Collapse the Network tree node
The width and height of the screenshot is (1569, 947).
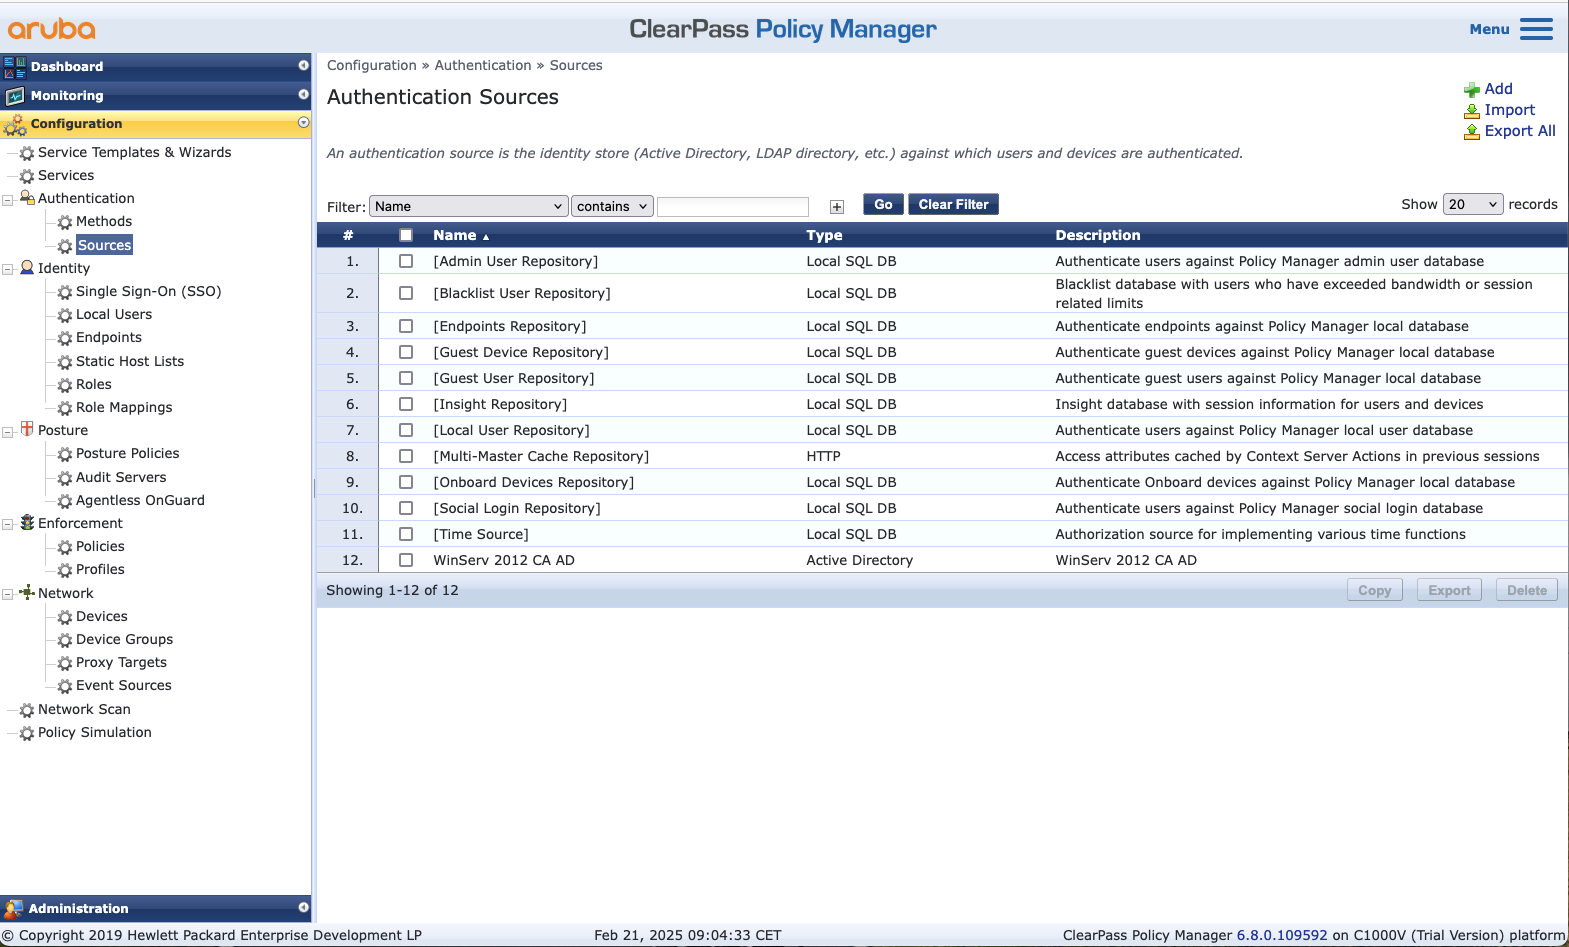[x=8, y=594]
